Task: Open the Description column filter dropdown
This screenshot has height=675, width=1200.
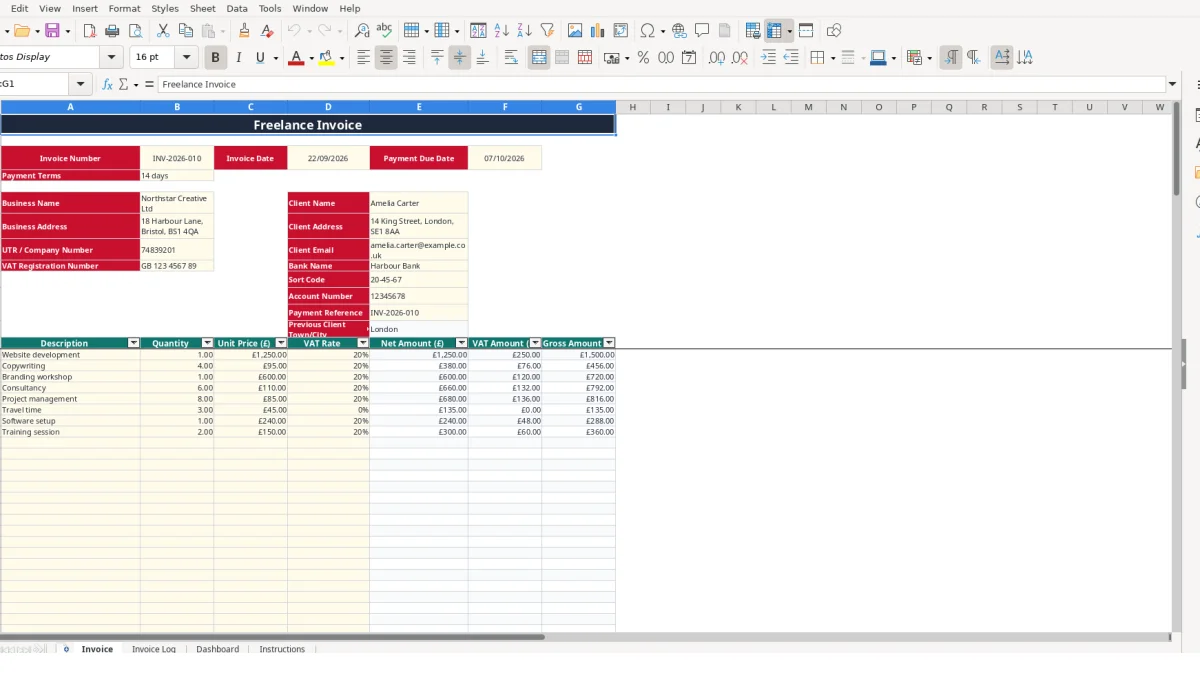Action: click(134, 343)
